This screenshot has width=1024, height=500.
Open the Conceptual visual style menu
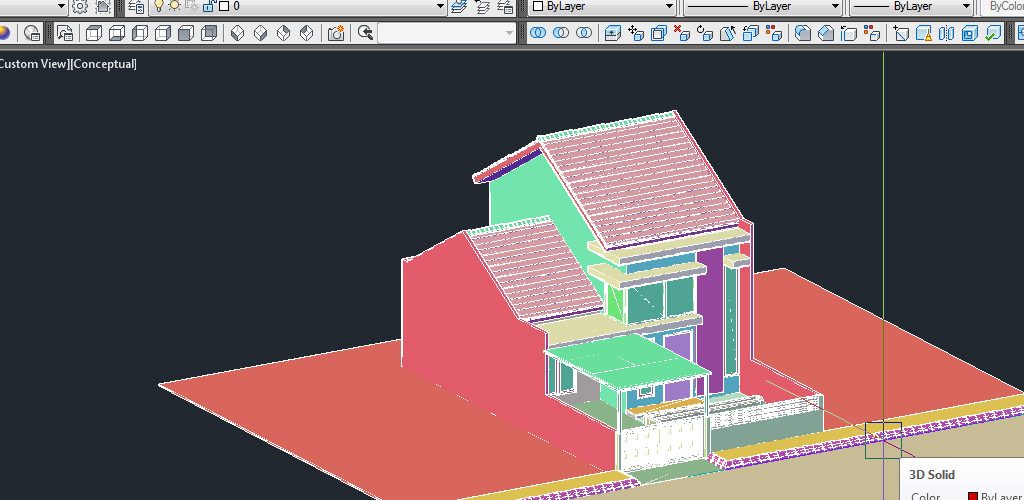103,64
